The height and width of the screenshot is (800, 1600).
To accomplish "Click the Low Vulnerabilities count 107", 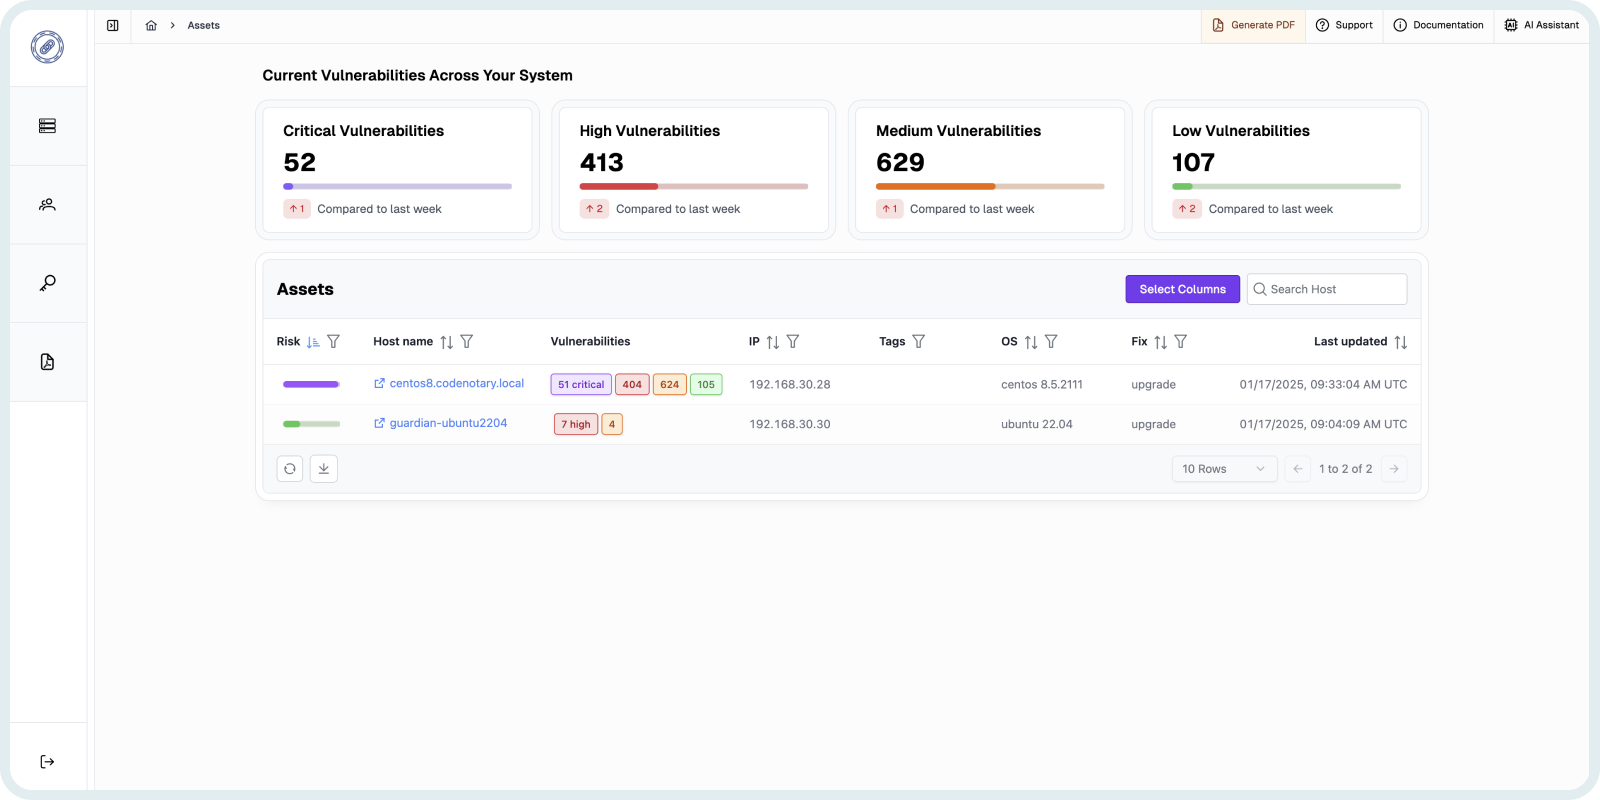I will pyautogui.click(x=1194, y=162).
